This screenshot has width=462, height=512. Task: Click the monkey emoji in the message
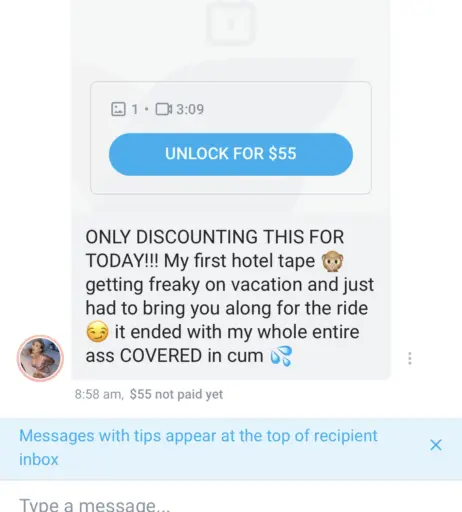point(332,262)
